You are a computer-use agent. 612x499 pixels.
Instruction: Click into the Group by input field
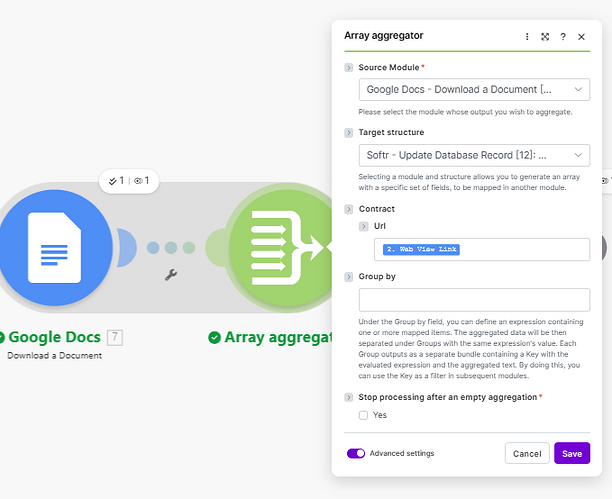coord(474,300)
